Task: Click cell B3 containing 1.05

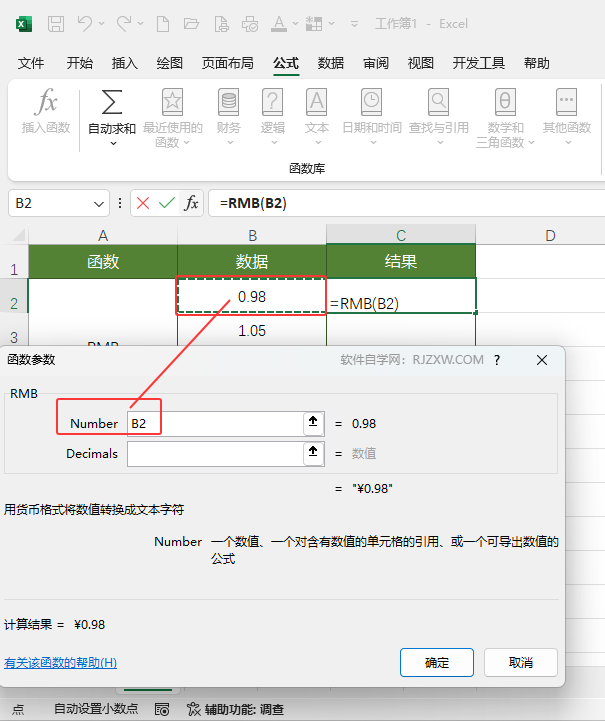Action: pyautogui.click(x=251, y=330)
